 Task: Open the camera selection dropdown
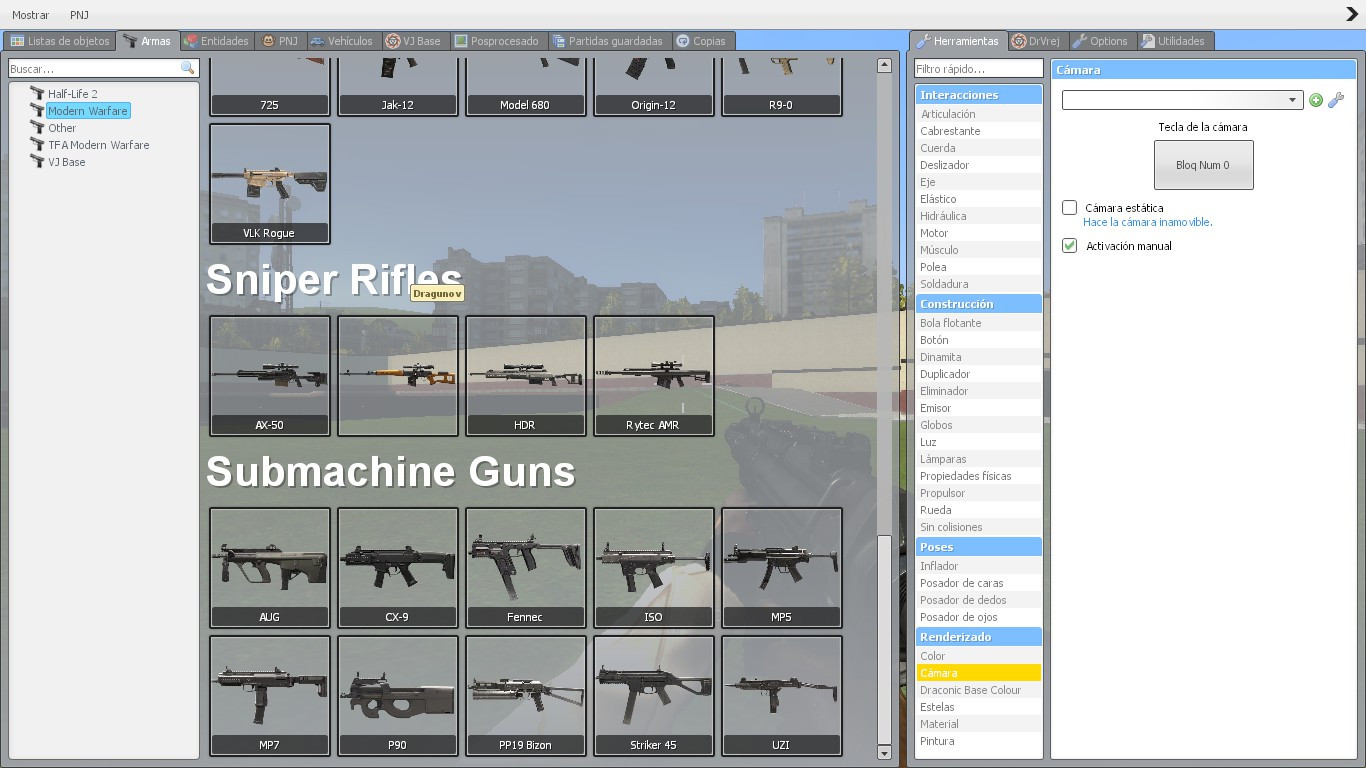pyautogui.click(x=1290, y=100)
